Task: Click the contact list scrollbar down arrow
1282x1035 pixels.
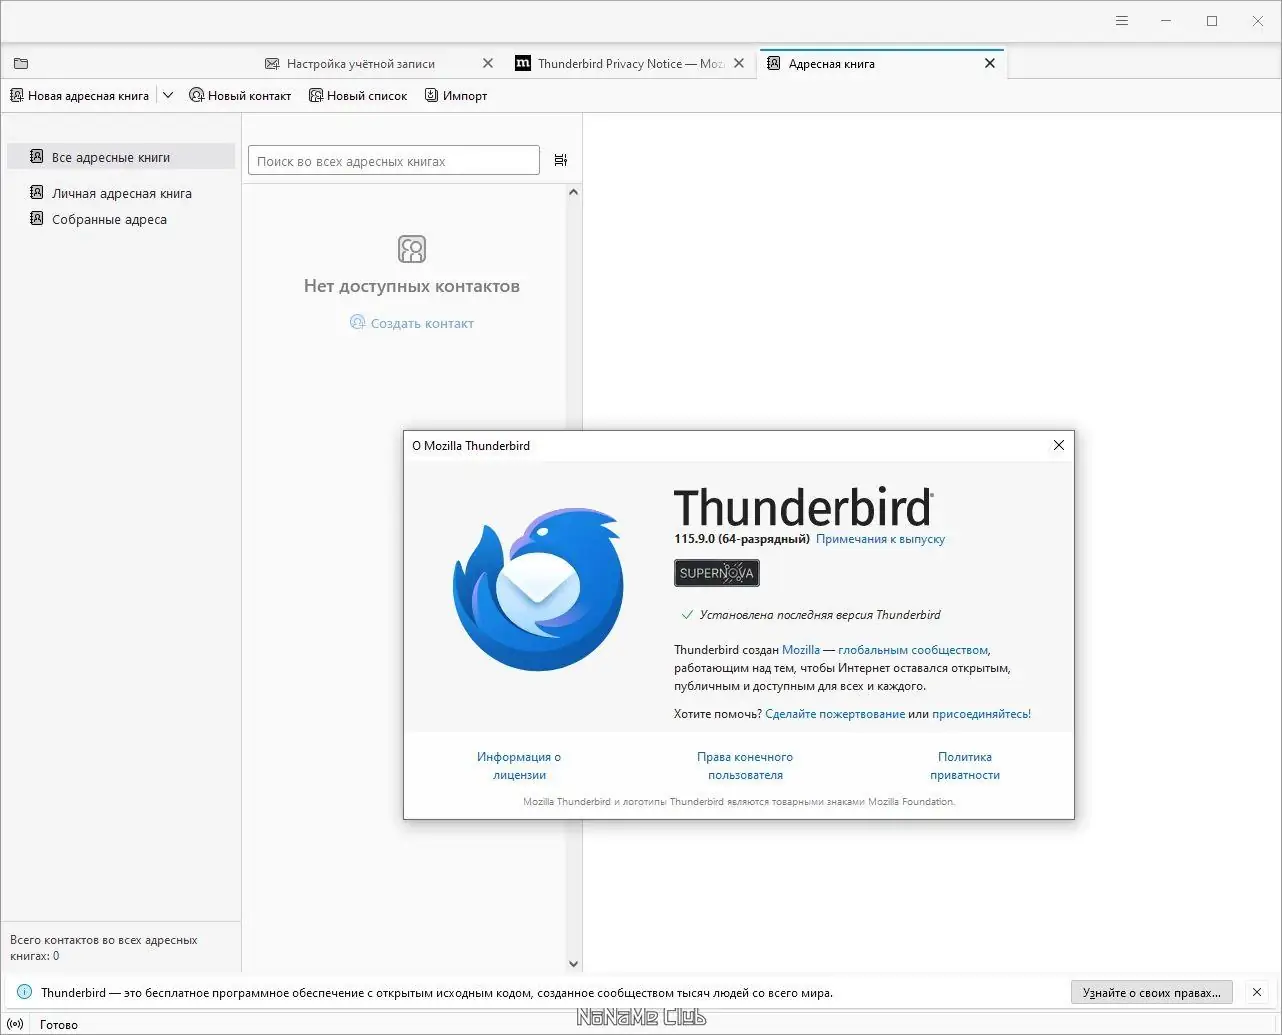Action: pos(574,964)
